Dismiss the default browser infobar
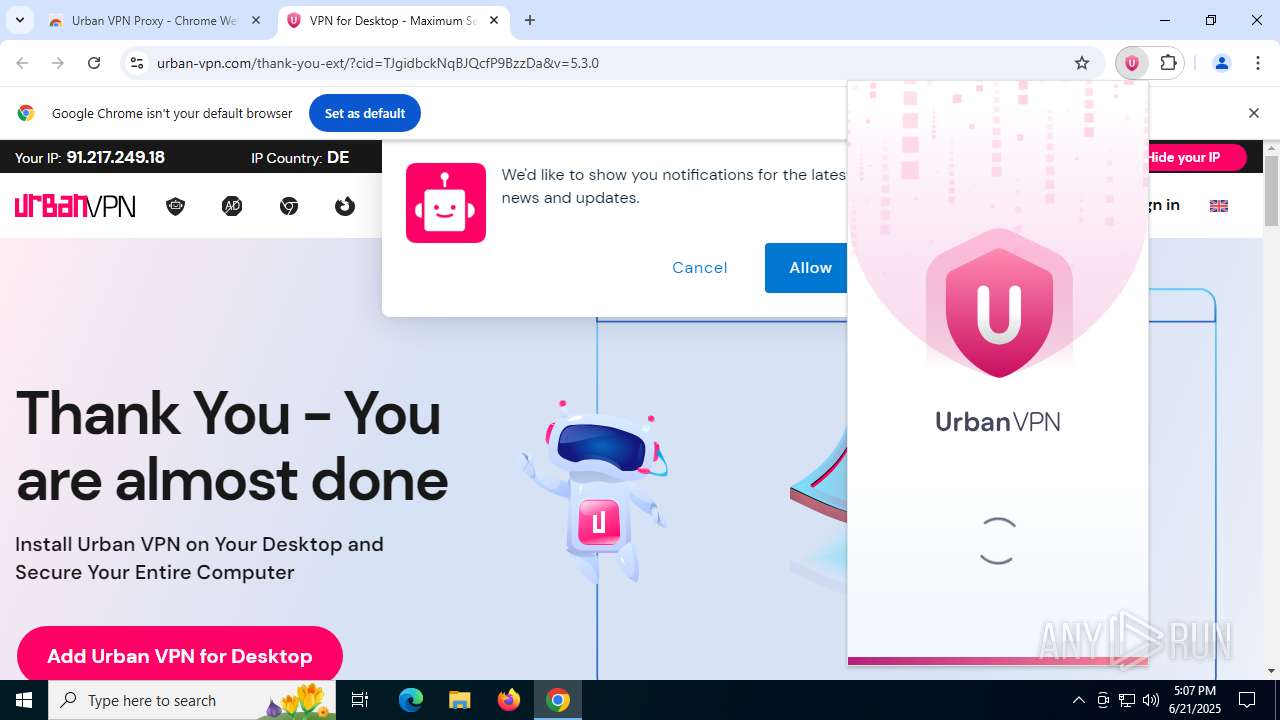 tap(1253, 113)
